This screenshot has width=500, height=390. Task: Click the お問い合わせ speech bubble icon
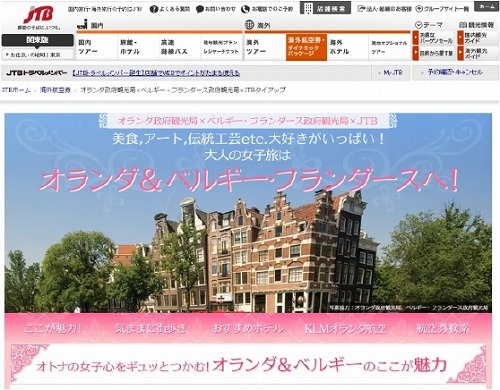[x=199, y=9]
